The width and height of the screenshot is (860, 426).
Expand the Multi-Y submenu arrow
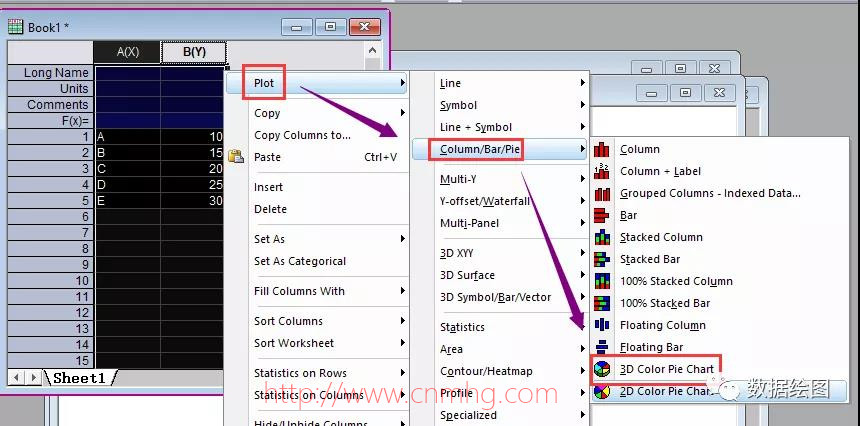pos(582,179)
